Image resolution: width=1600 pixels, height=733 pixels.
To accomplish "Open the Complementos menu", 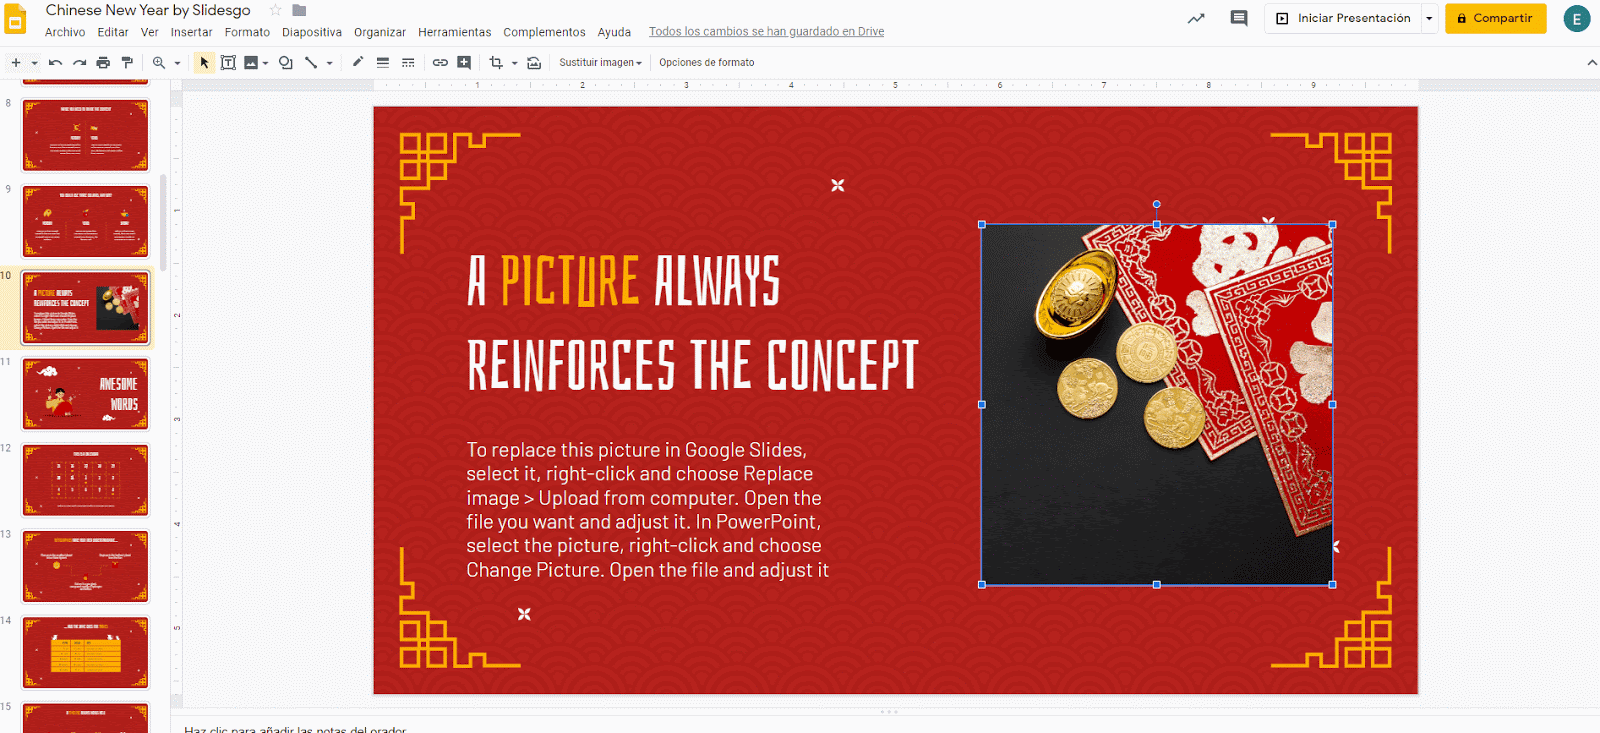I will (x=544, y=32).
